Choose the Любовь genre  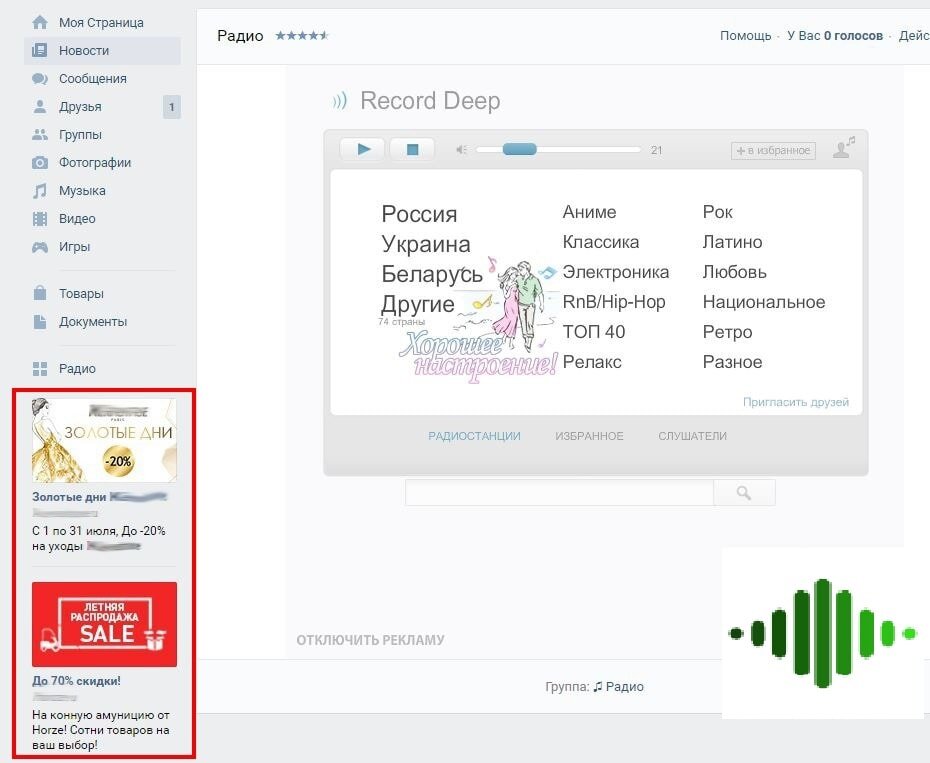point(734,272)
